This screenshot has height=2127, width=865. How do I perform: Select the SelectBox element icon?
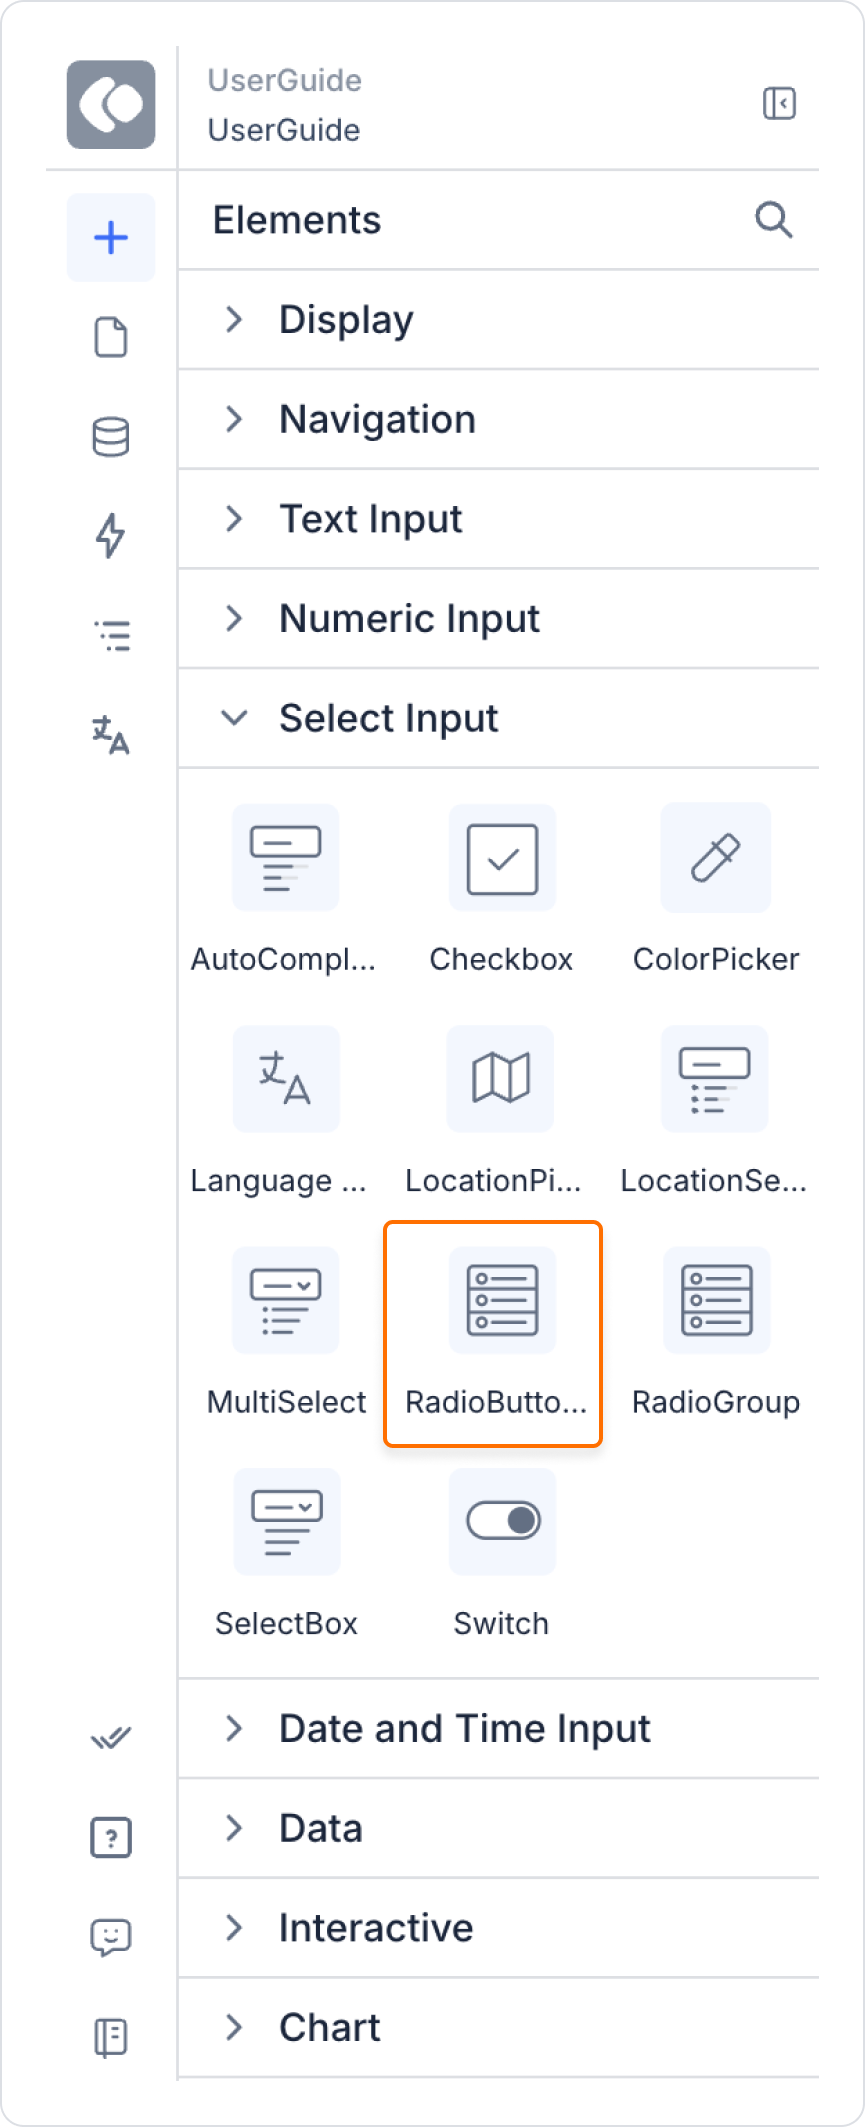point(287,1522)
